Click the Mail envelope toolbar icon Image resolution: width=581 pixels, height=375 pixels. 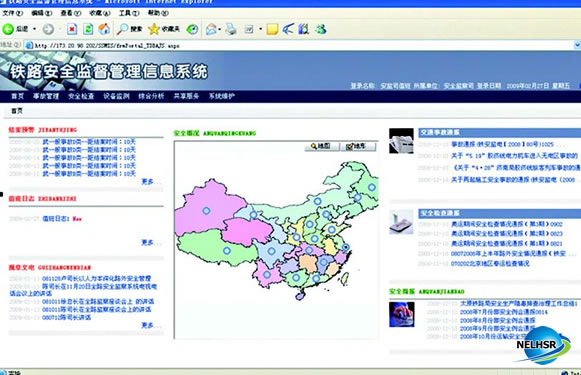(211, 29)
